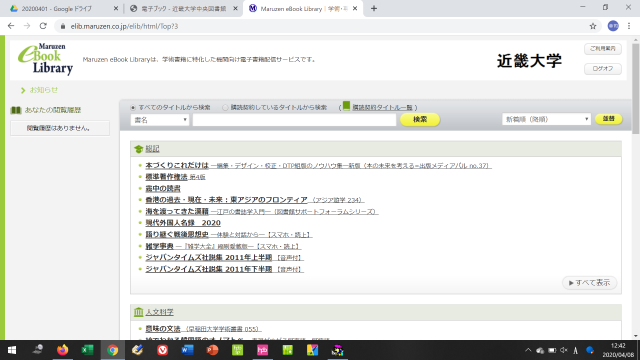Open the Chrome profile avatar

pyautogui.click(x=613, y=26)
